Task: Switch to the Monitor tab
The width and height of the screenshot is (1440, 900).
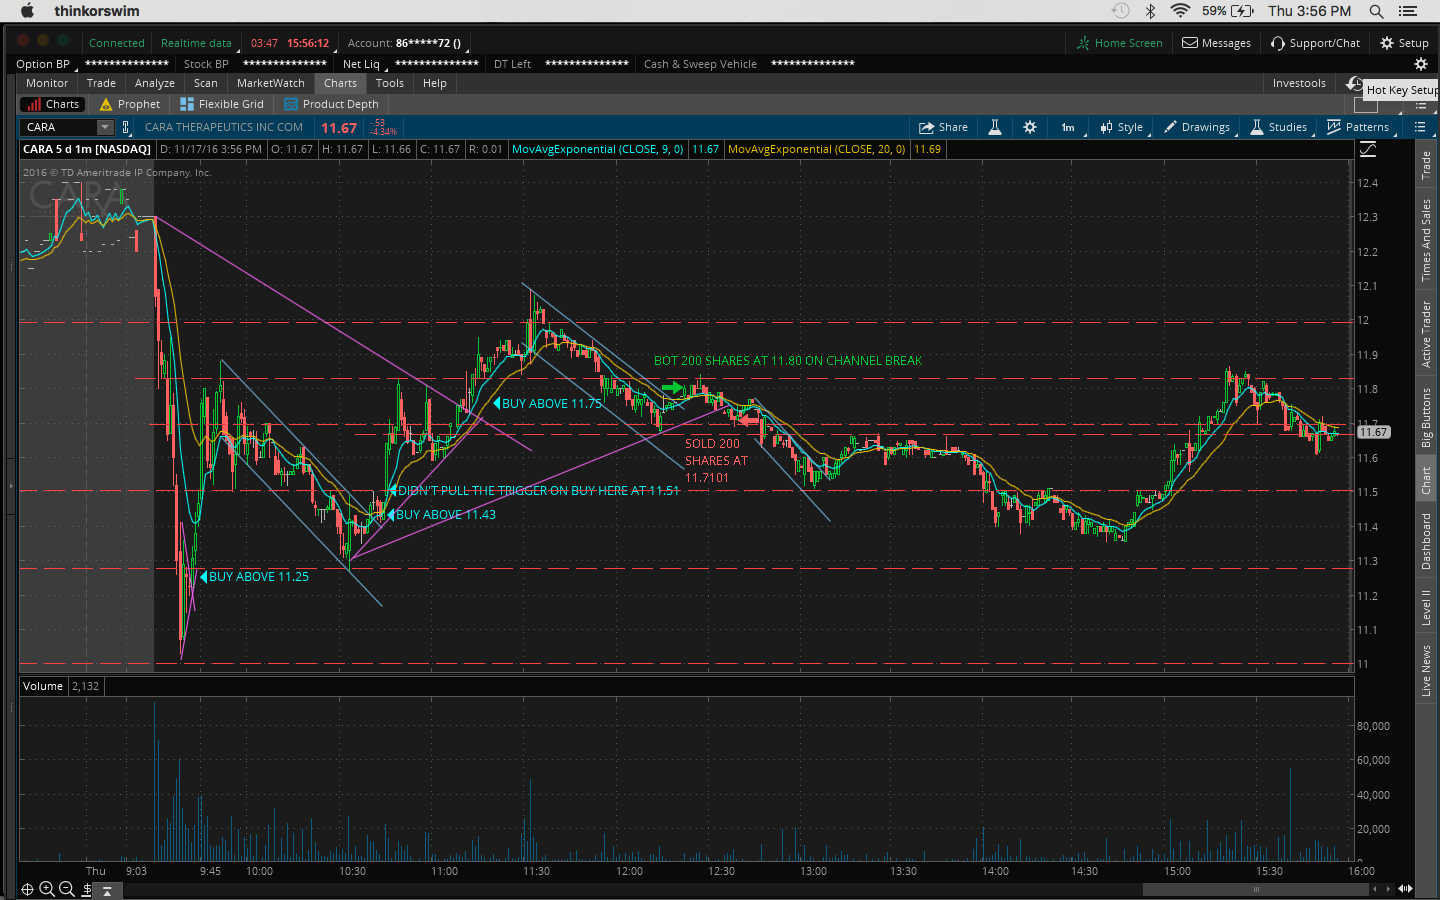Action: pyautogui.click(x=47, y=83)
